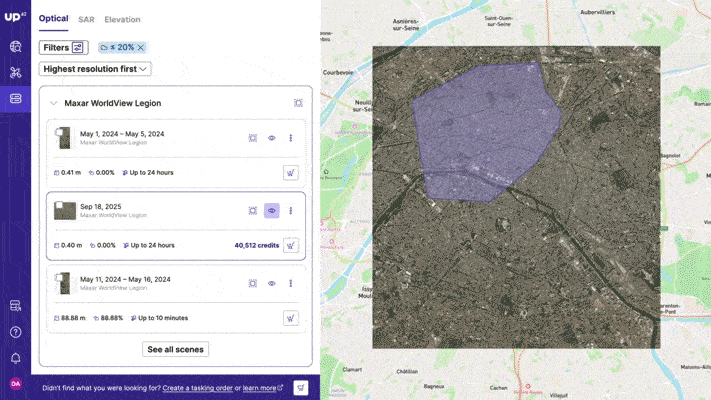Open more options for Sep 18, 2025 scene
711x400 pixels.
pos(291,210)
